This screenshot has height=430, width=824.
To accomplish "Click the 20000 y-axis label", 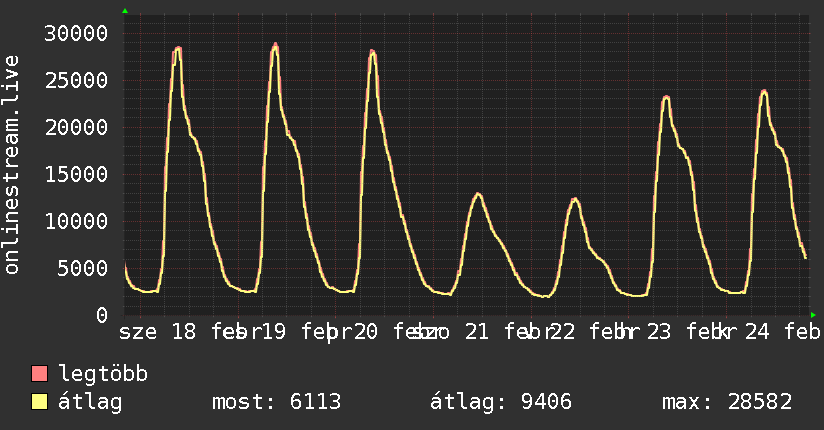I will [76, 127].
